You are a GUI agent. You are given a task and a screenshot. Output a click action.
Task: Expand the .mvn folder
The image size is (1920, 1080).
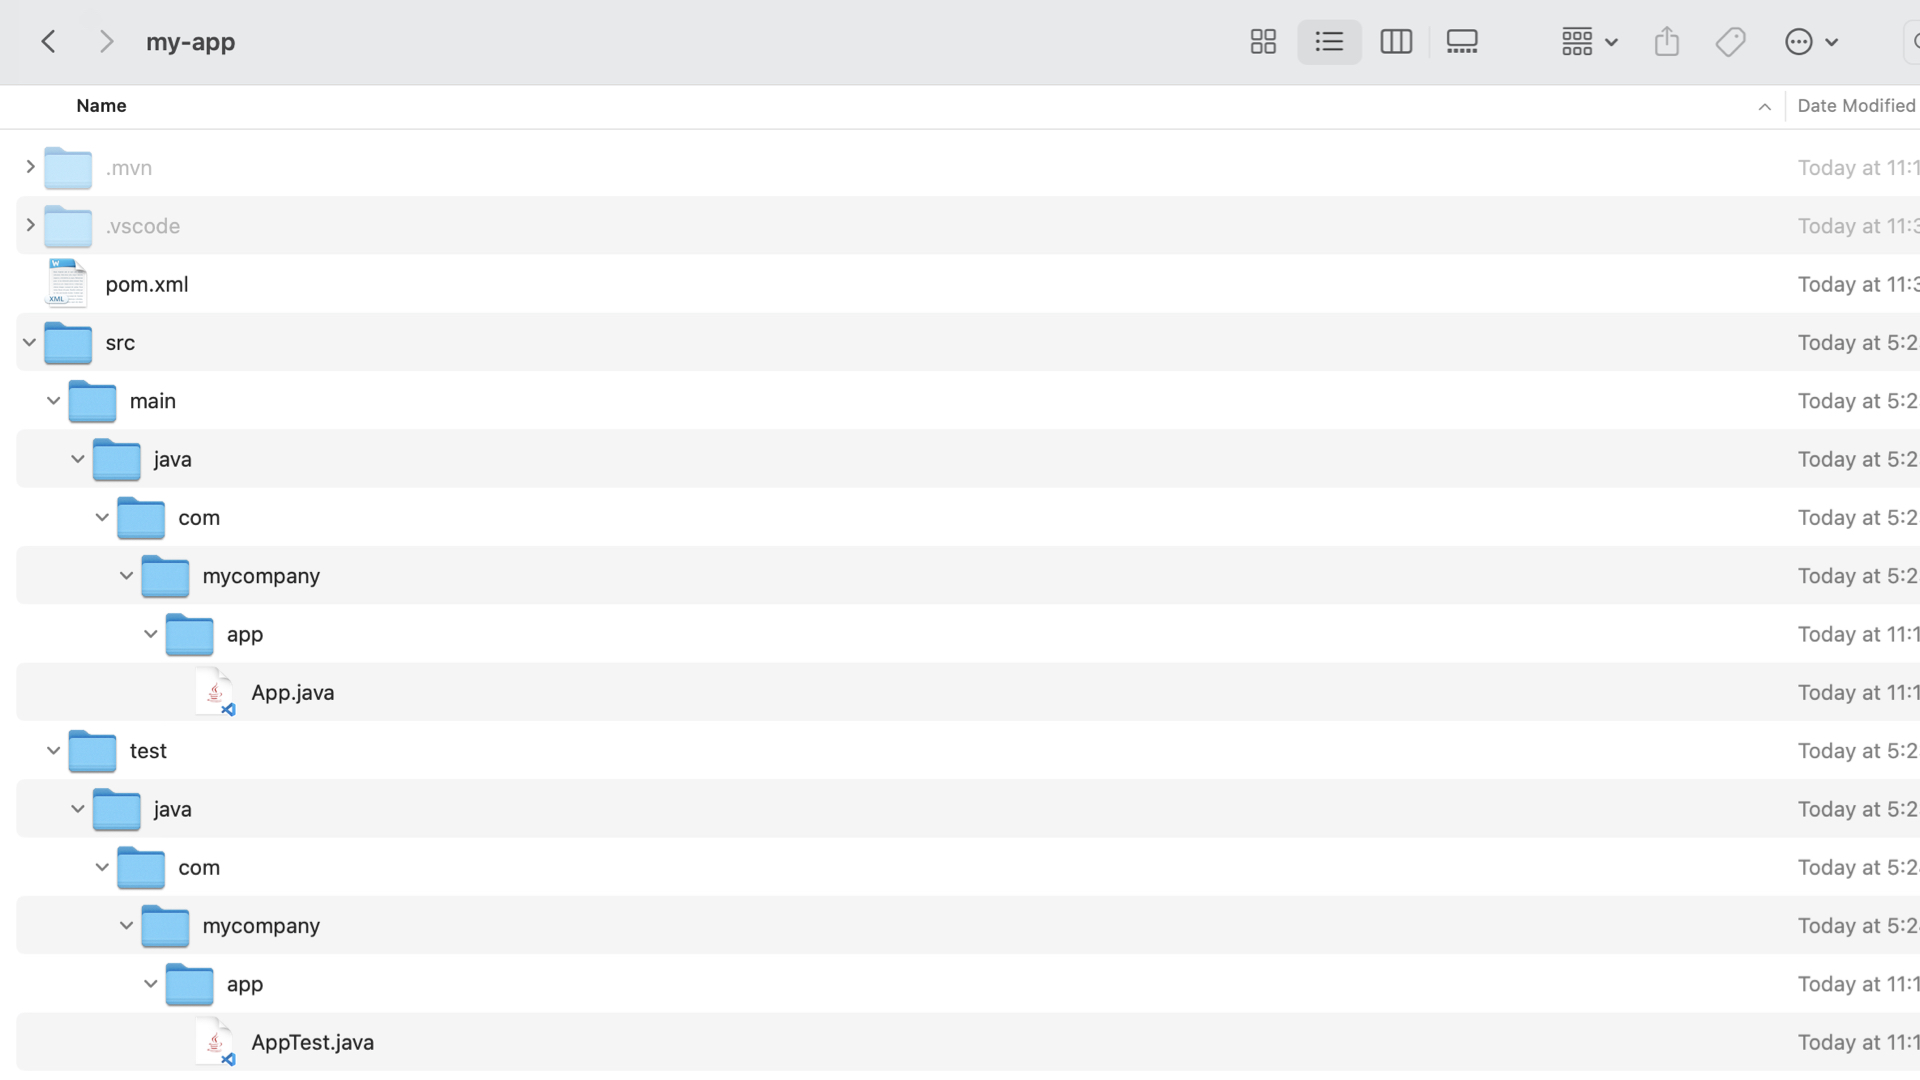[x=30, y=167]
